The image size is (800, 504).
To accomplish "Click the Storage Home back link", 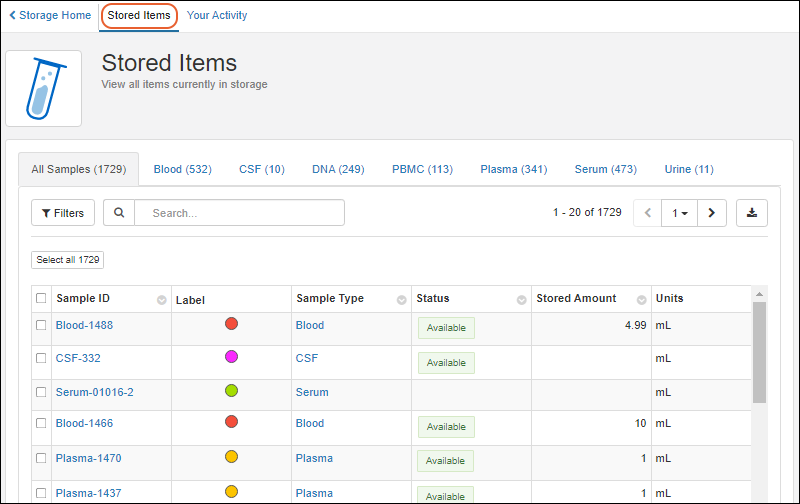I will click(50, 16).
